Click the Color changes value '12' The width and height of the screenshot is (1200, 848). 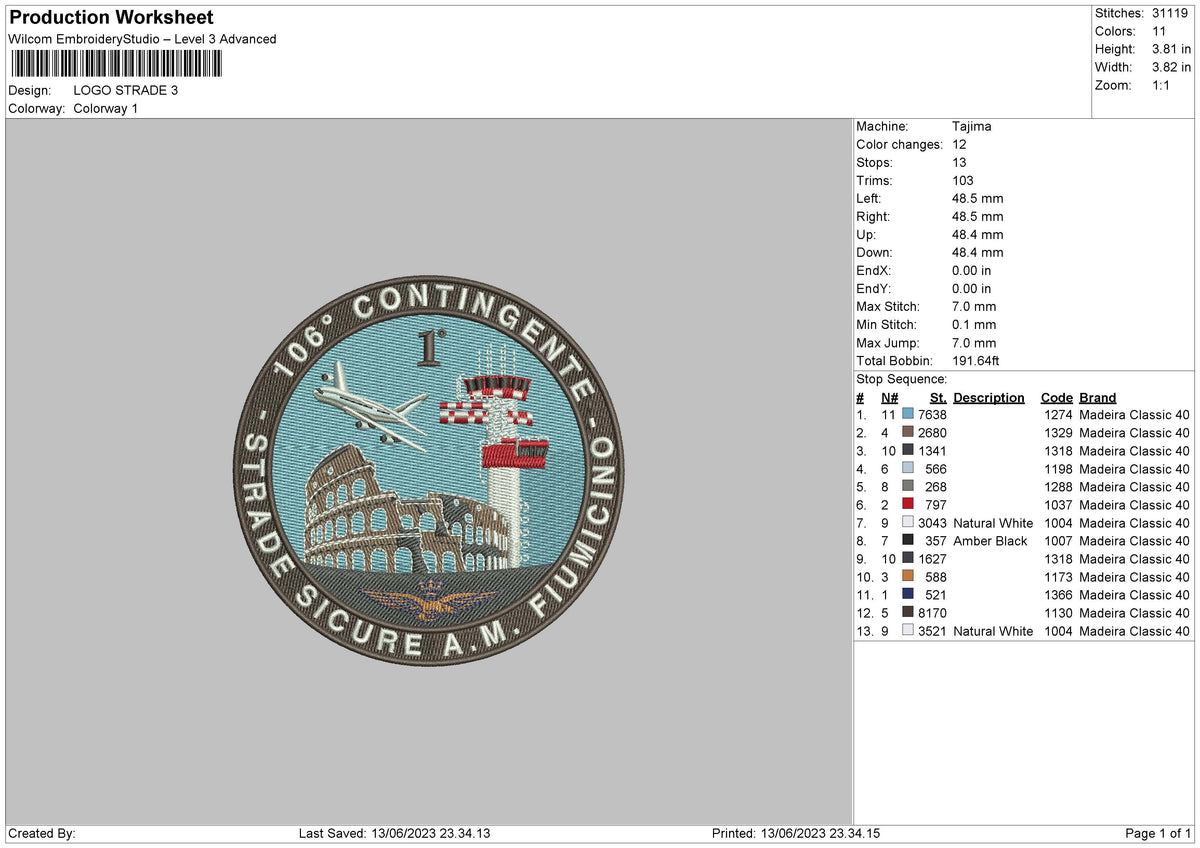click(x=960, y=145)
